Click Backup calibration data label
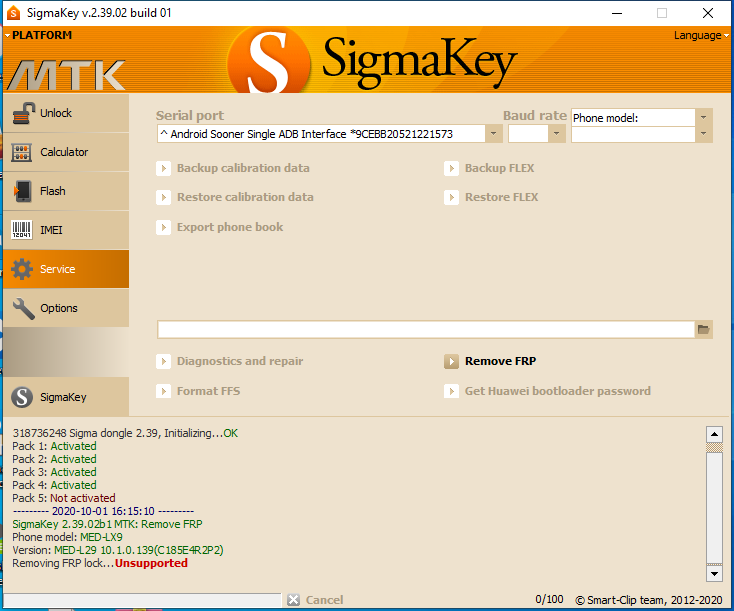 243,168
